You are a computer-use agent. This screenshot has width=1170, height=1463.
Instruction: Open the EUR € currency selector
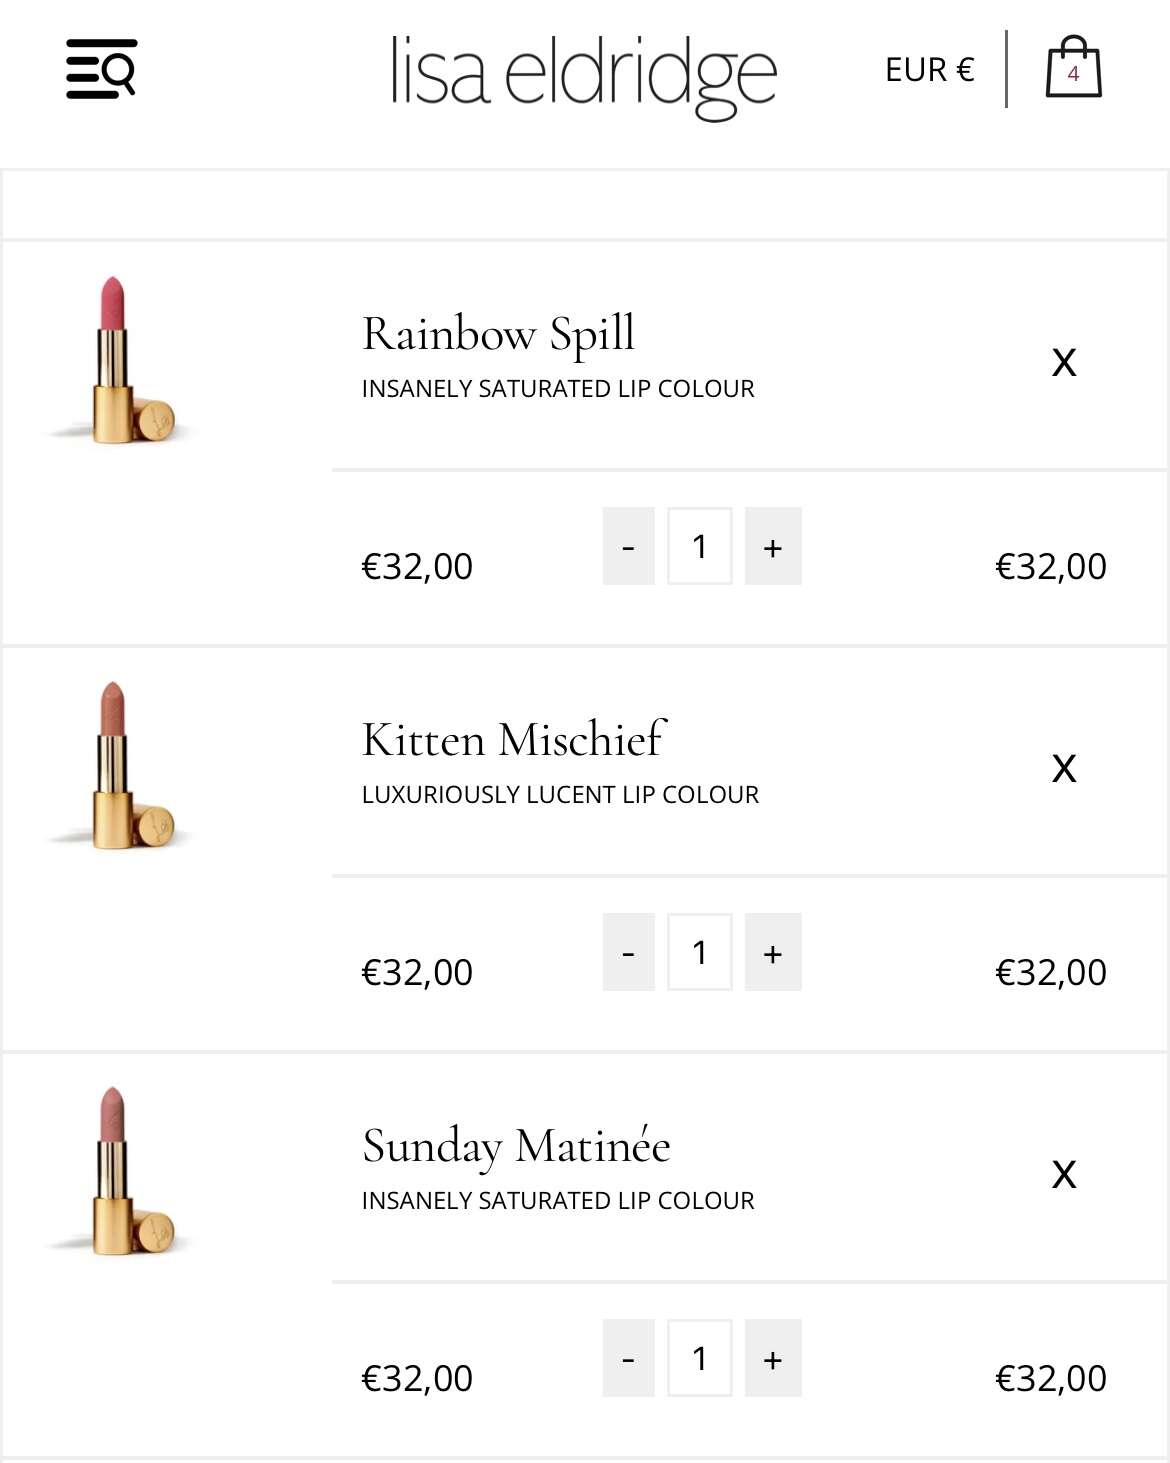929,69
